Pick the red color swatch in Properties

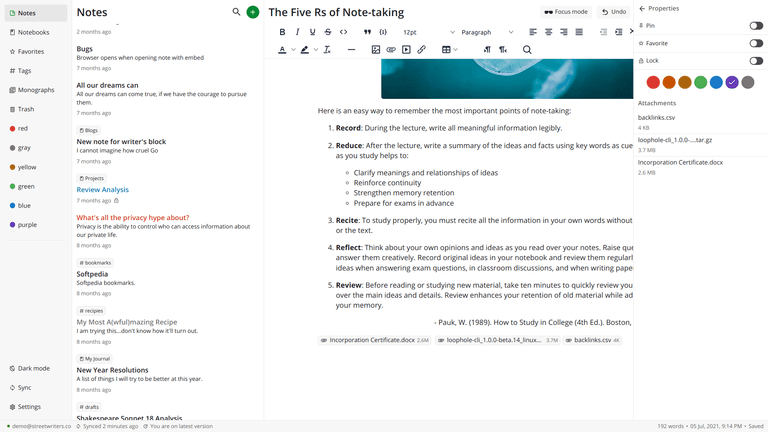pyautogui.click(x=653, y=82)
